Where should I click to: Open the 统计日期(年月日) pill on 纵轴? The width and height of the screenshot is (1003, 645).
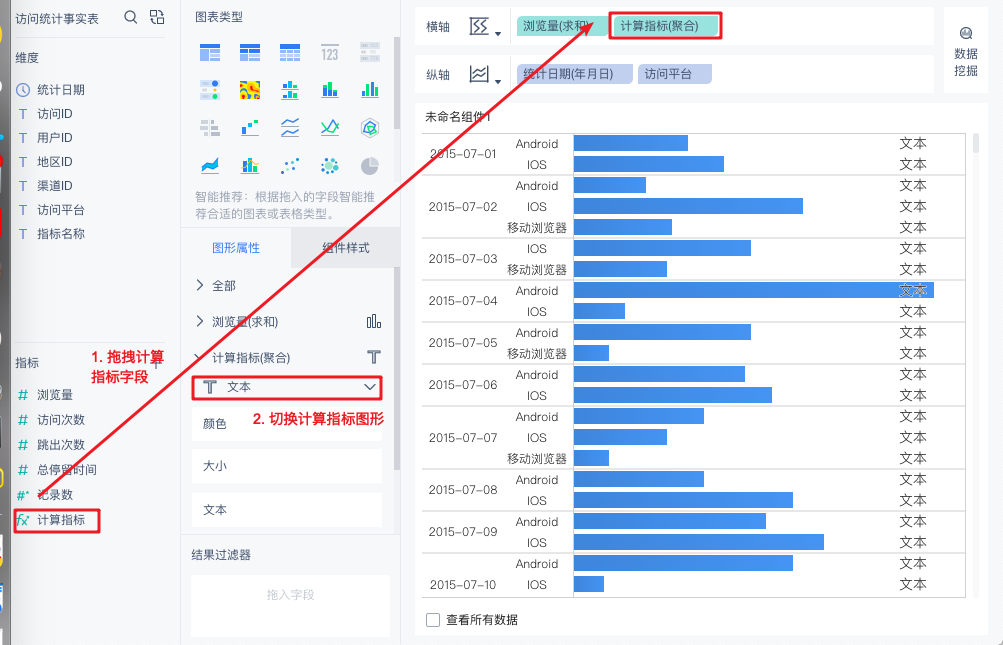pos(574,74)
